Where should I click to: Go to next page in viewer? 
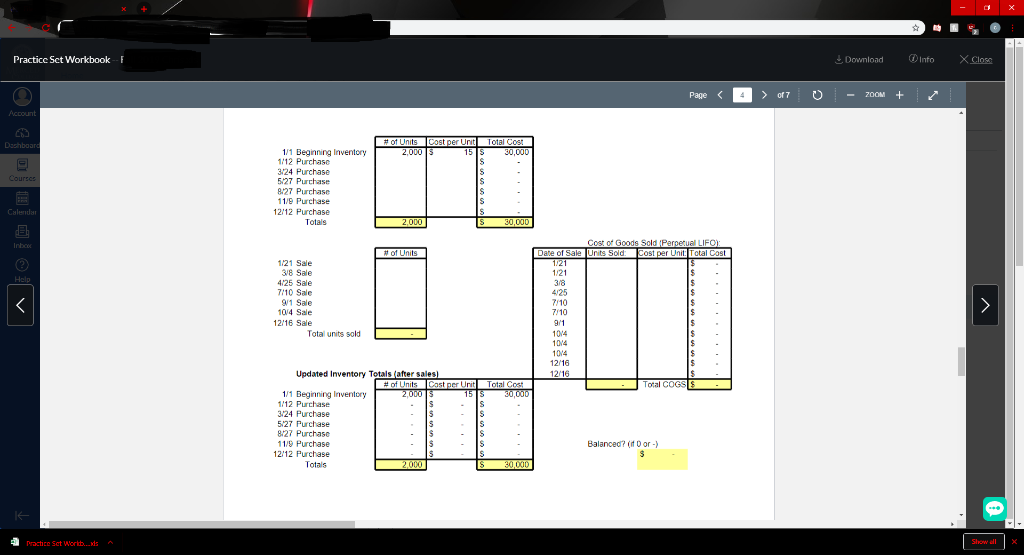click(x=764, y=95)
